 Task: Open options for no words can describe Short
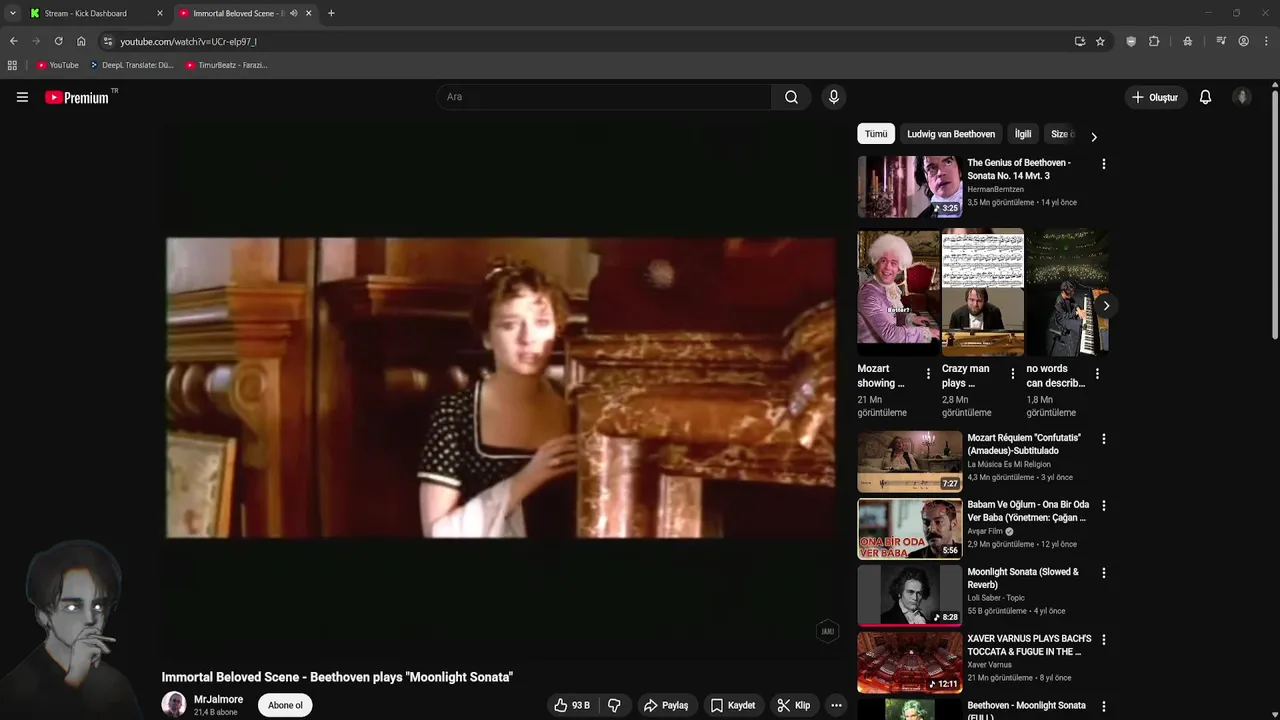(x=1097, y=374)
